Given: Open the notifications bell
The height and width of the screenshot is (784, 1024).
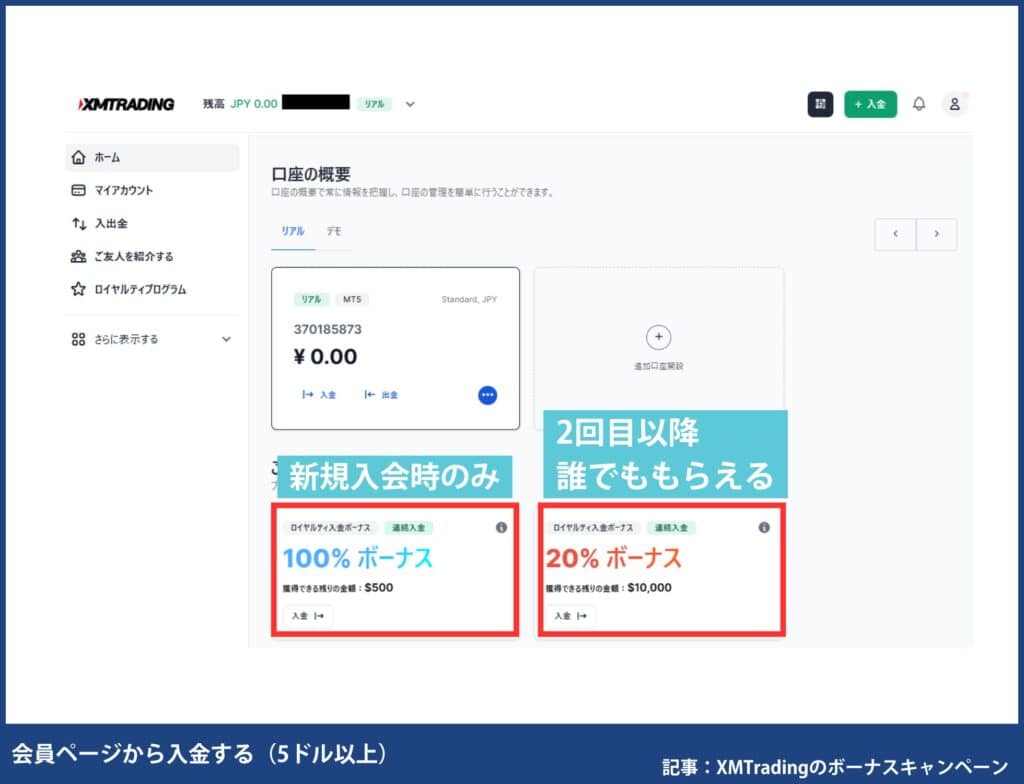Looking at the screenshot, I should 919,104.
